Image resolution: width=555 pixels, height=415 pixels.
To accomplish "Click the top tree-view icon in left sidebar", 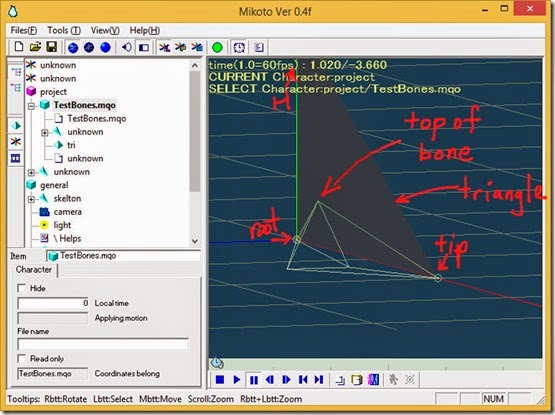I will point(16,73).
